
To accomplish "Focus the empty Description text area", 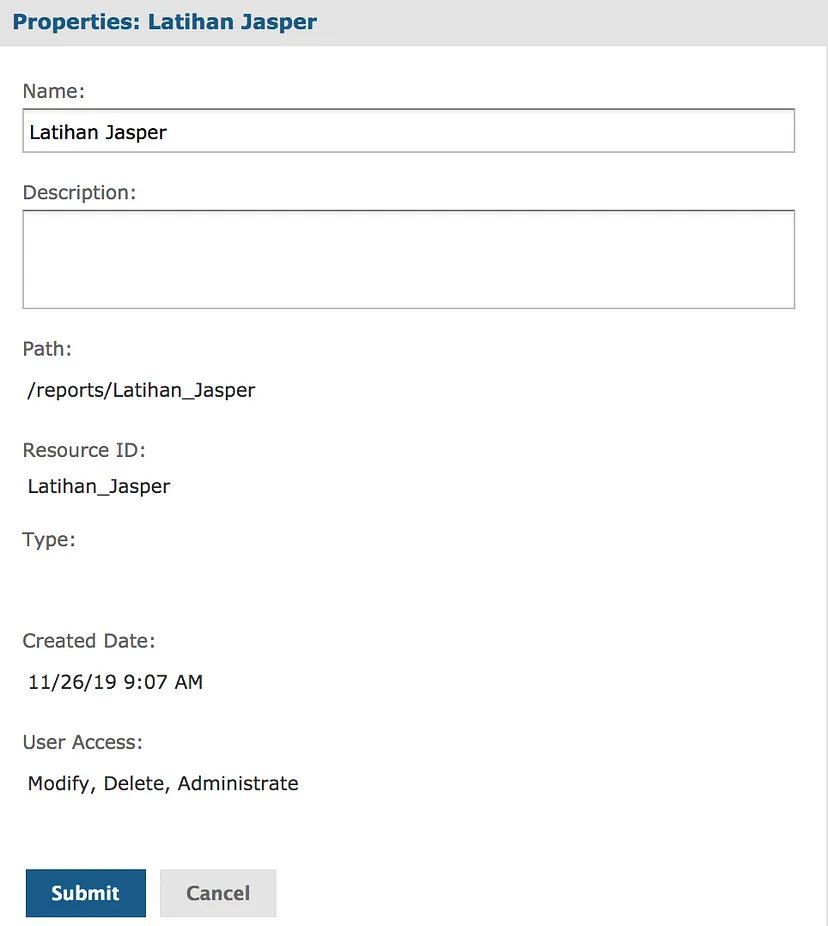I will pos(409,259).
